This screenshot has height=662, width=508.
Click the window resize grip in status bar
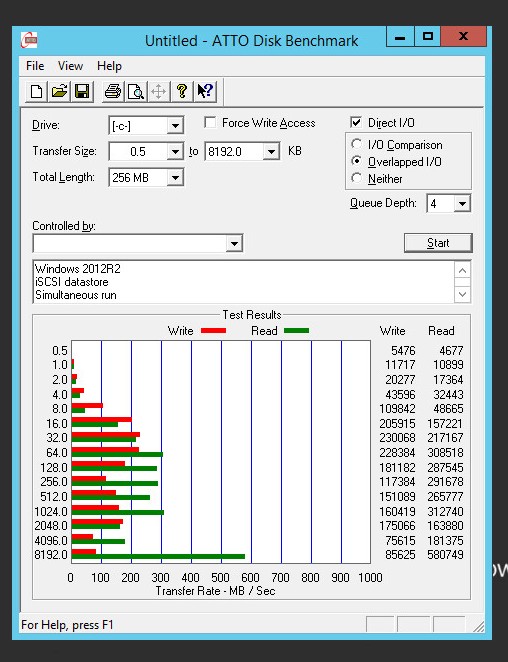click(478, 626)
